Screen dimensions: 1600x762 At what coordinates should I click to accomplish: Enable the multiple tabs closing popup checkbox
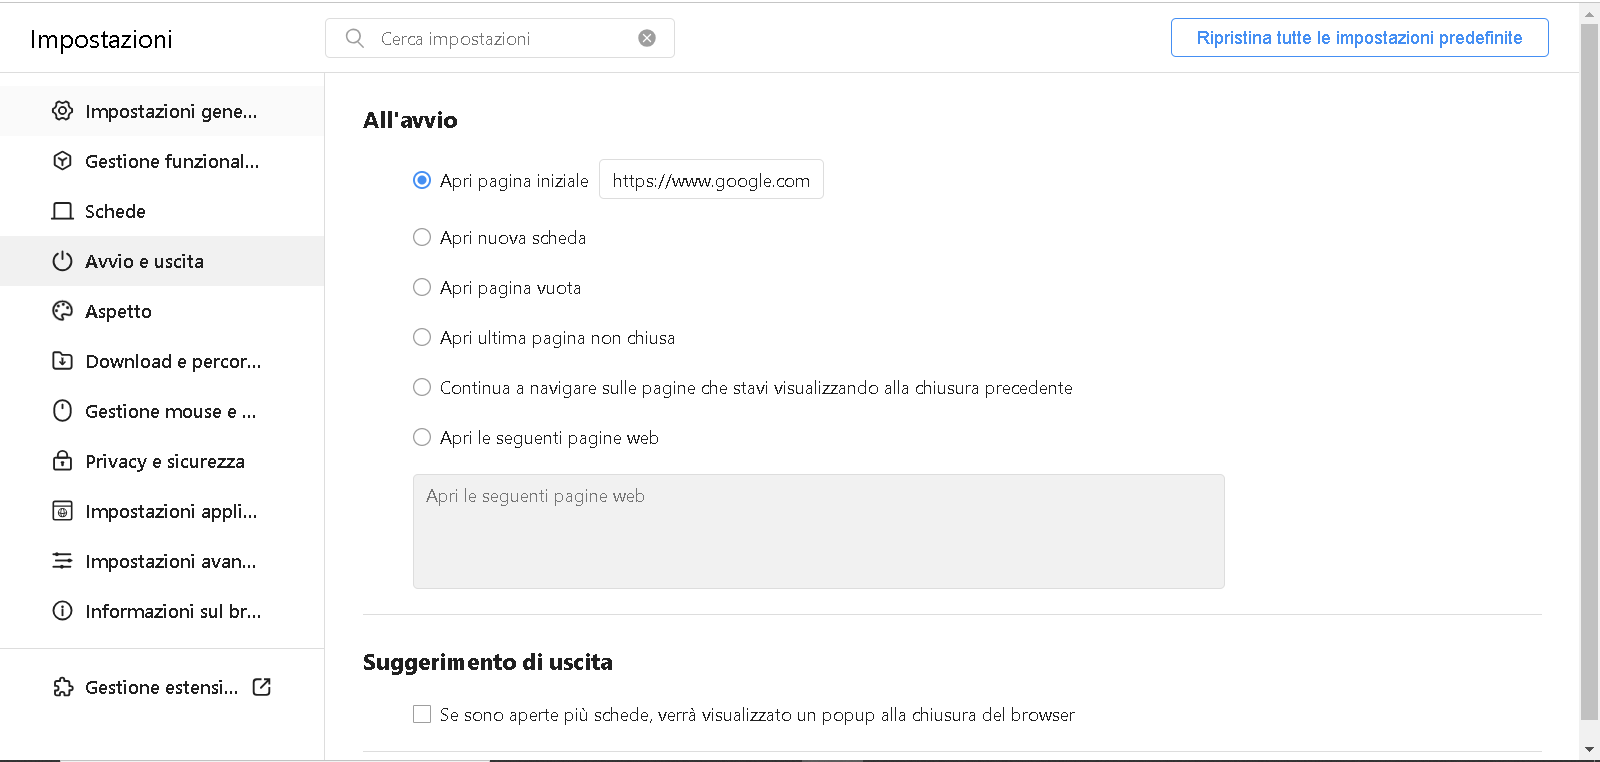click(x=422, y=714)
